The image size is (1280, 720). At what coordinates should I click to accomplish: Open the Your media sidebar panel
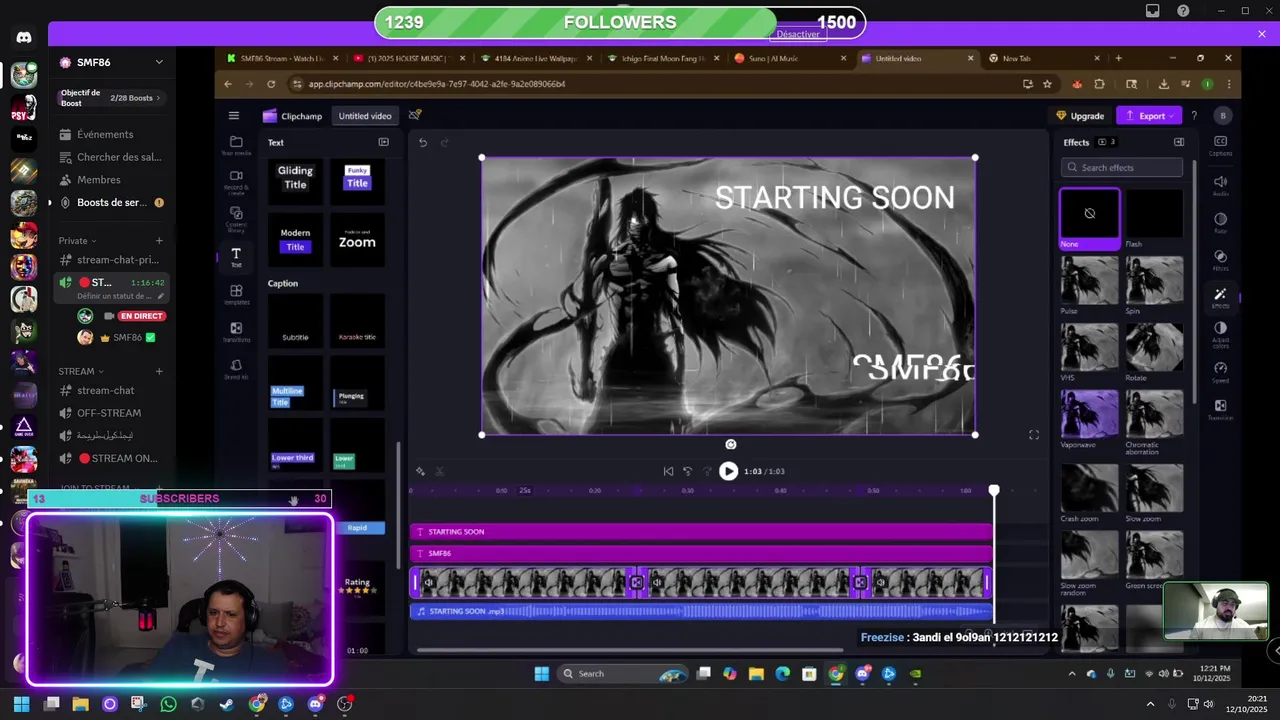pyautogui.click(x=236, y=146)
